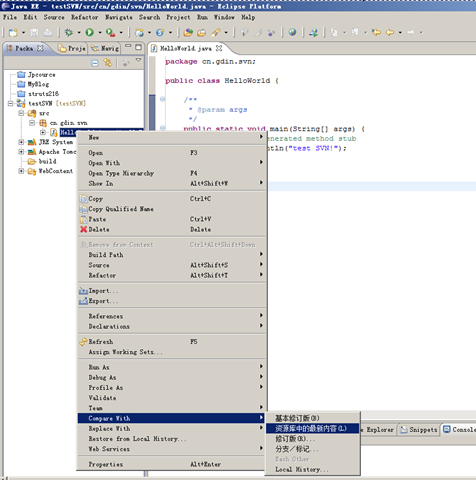Click the Open Type toolbar icon
The height and width of the screenshot is (480, 476).
coord(188,32)
